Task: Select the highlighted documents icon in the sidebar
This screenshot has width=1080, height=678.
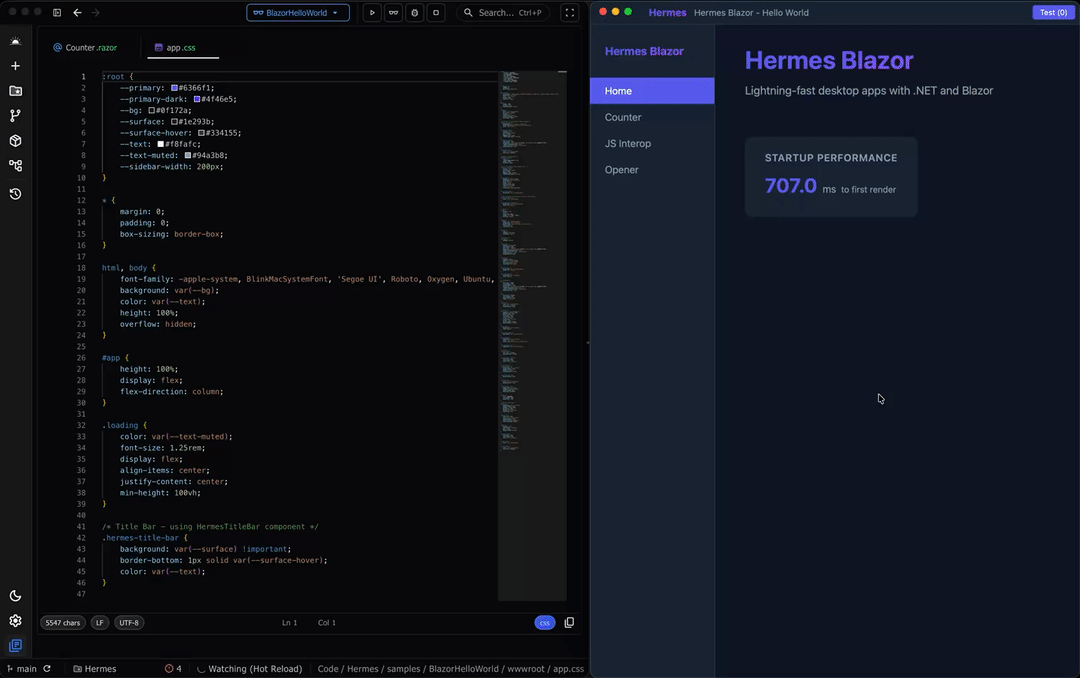Action: 15,646
